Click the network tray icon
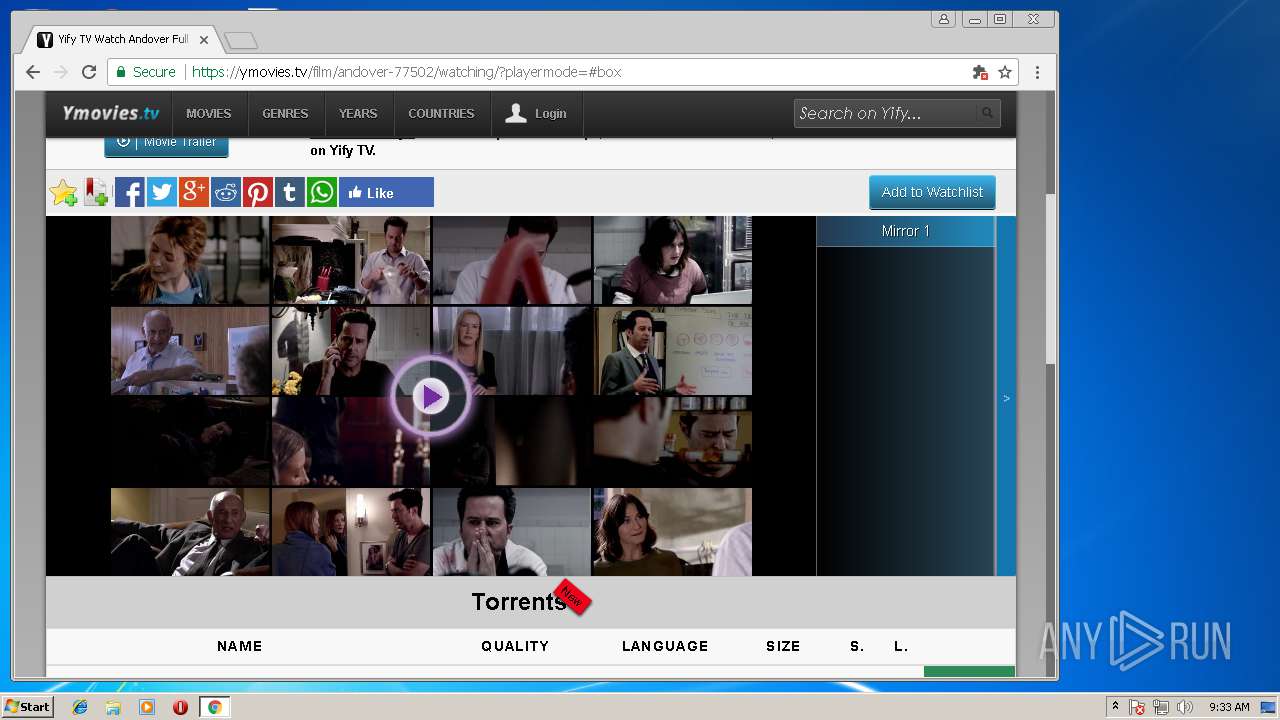Image resolution: width=1280 pixels, height=720 pixels. (1161, 707)
